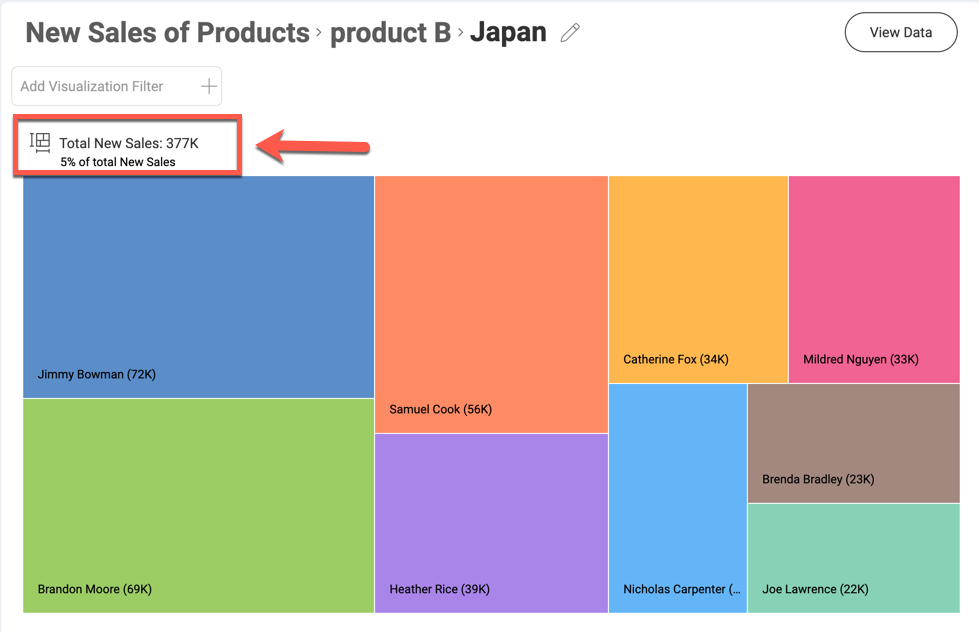Screen dimensions: 979x632
Task: Click the pencil edit title icon
Action: pos(570,33)
